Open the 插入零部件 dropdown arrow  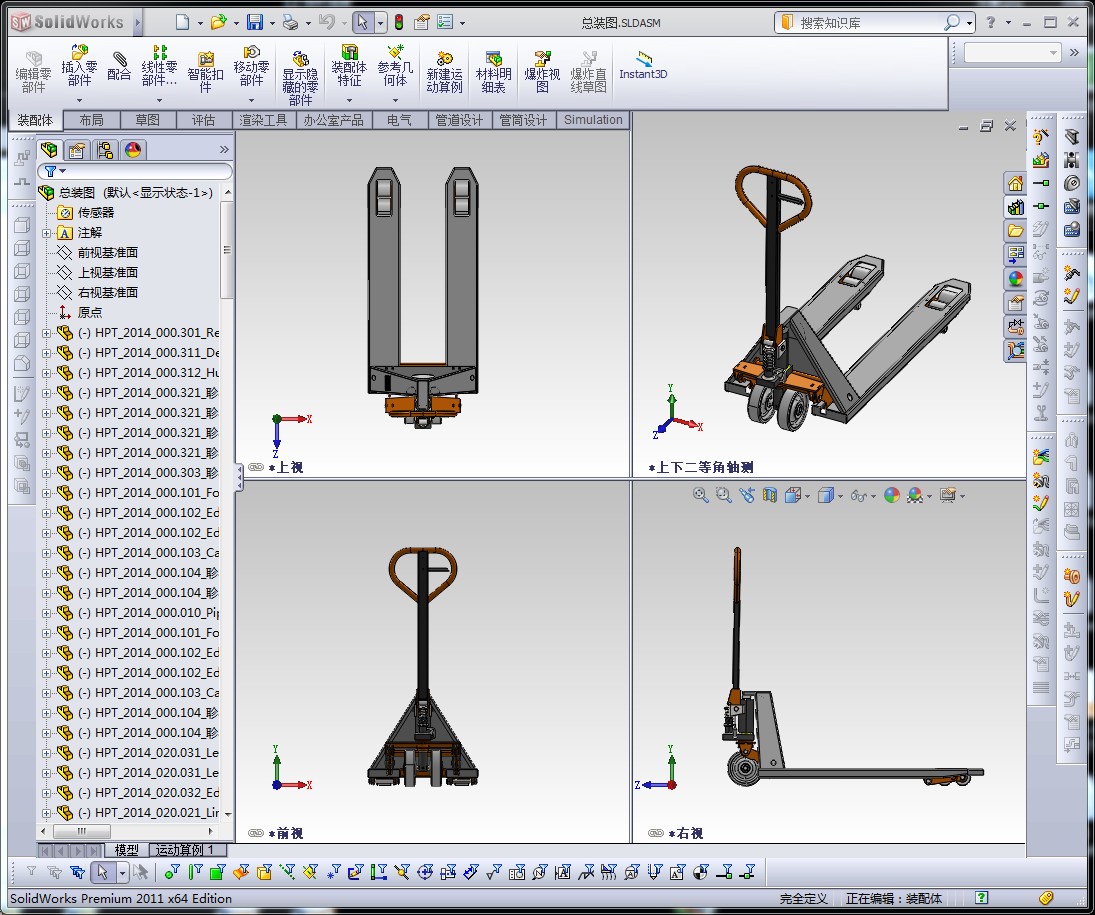[79, 100]
